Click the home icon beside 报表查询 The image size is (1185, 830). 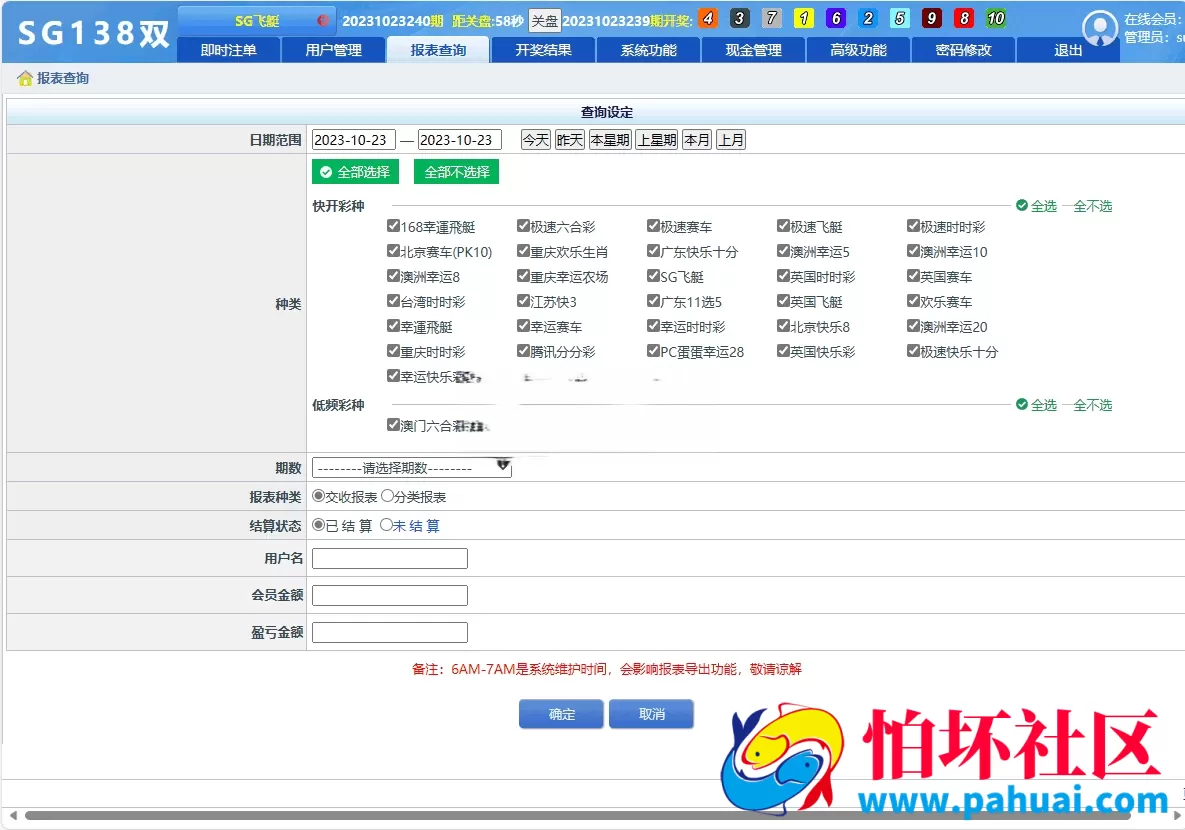[x=25, y=78]
